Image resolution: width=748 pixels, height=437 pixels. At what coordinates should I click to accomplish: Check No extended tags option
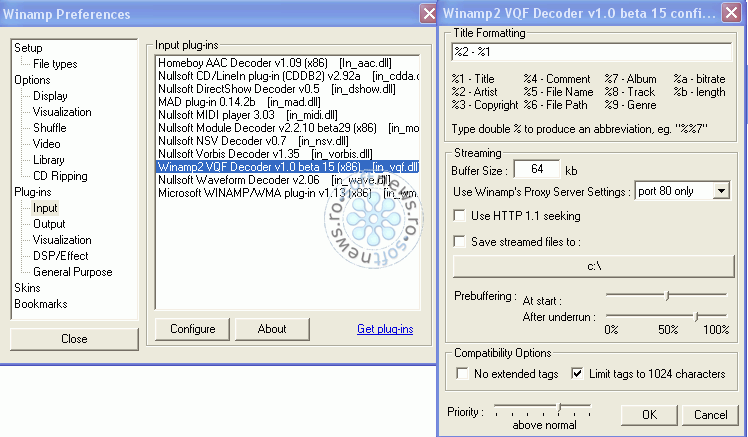[x=462, y=373]
